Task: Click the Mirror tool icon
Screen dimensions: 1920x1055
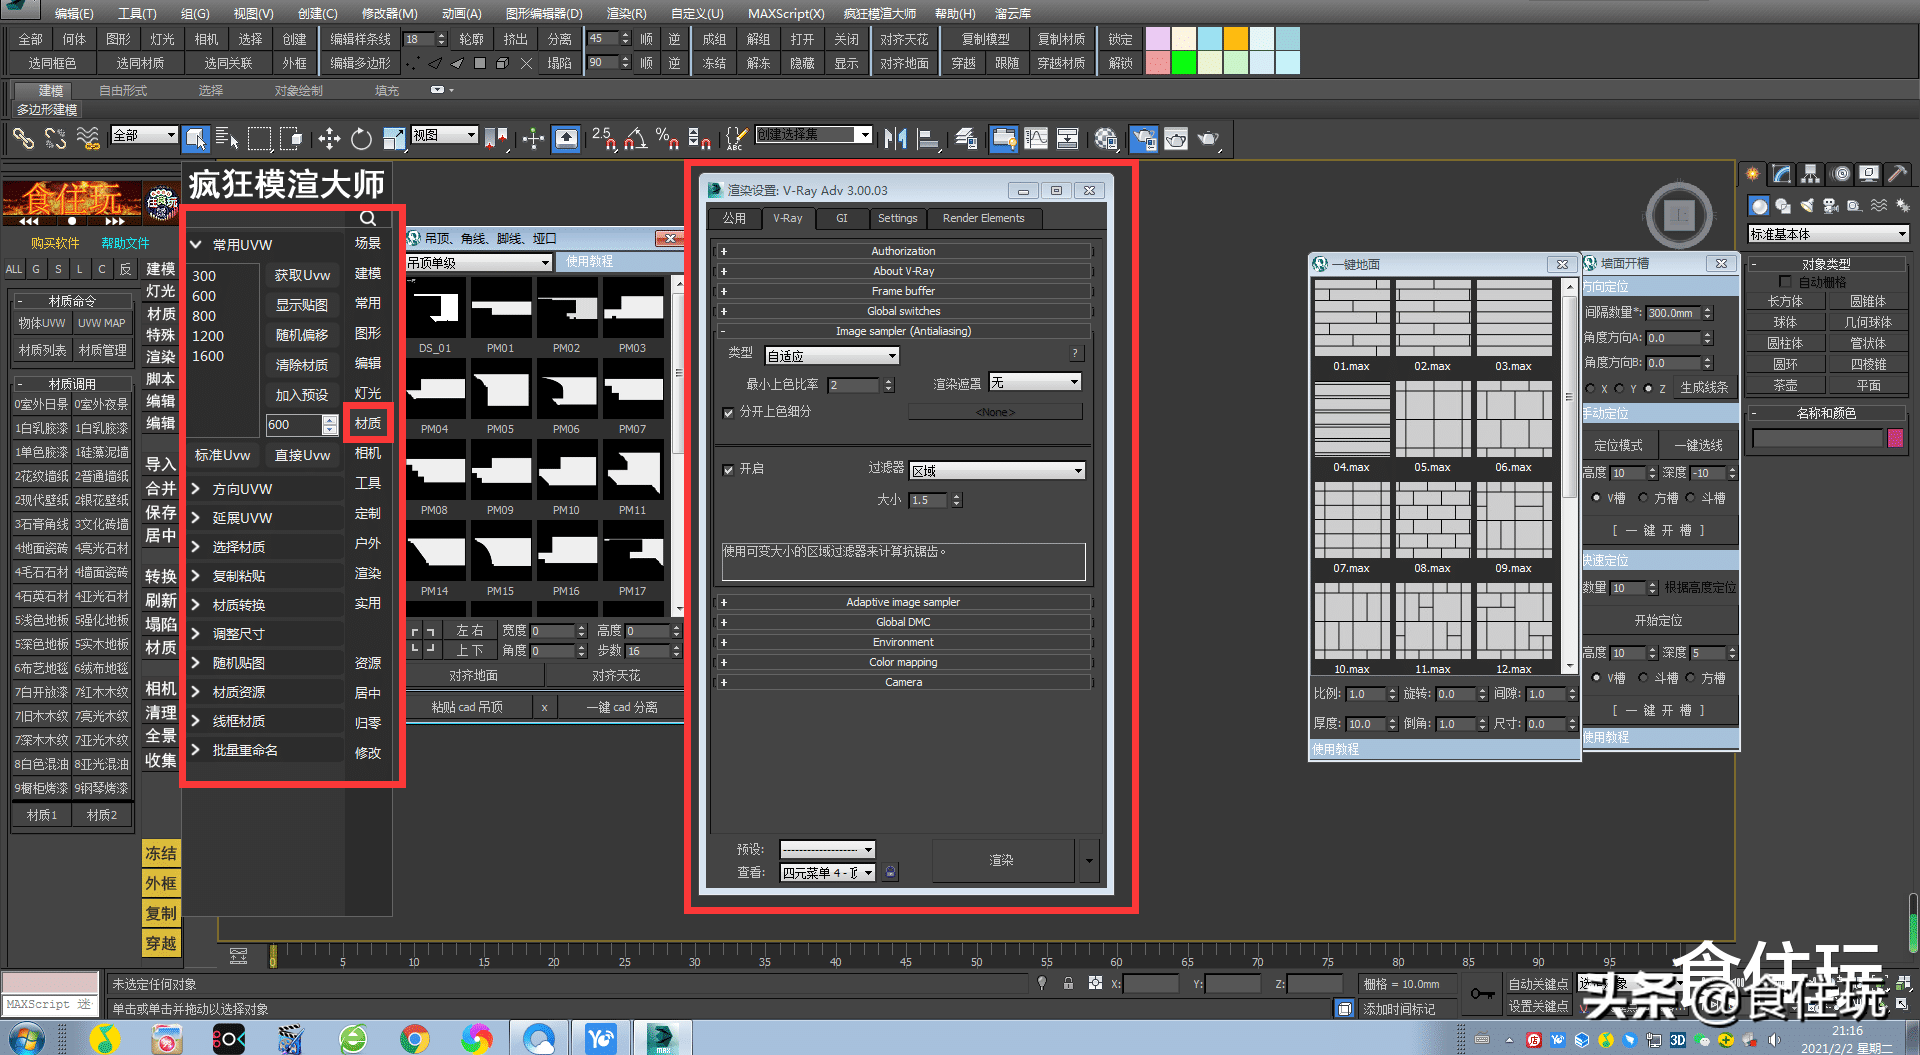Action: (896, 138)
